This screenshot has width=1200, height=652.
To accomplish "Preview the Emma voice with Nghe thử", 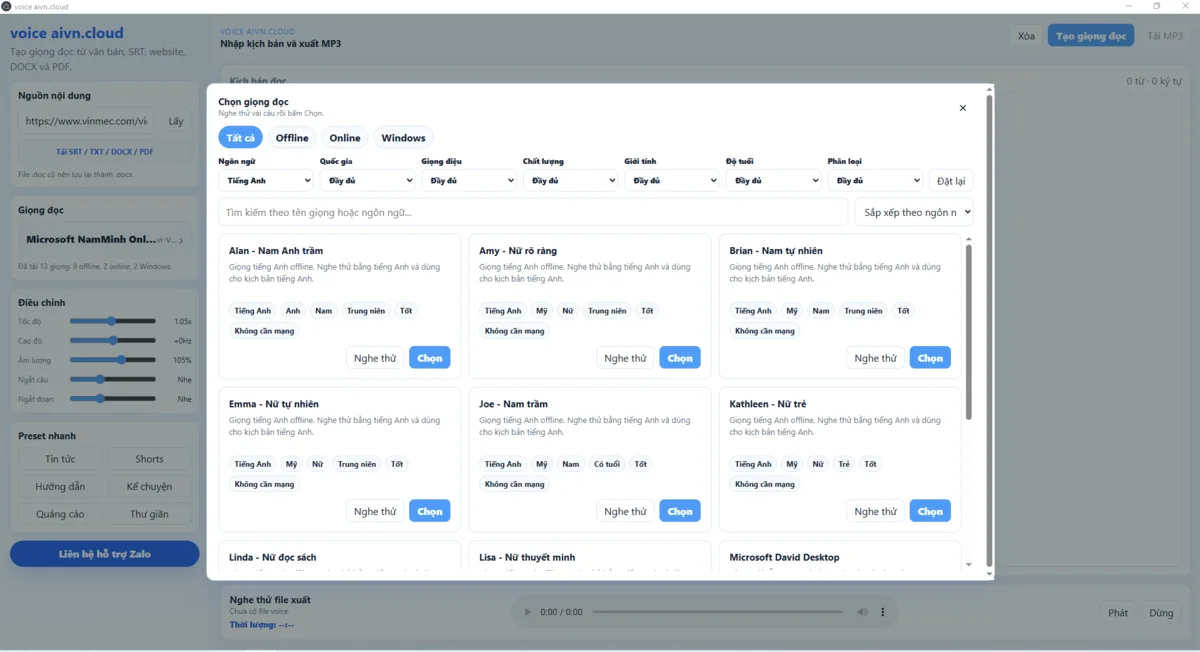I will [375, 511].
